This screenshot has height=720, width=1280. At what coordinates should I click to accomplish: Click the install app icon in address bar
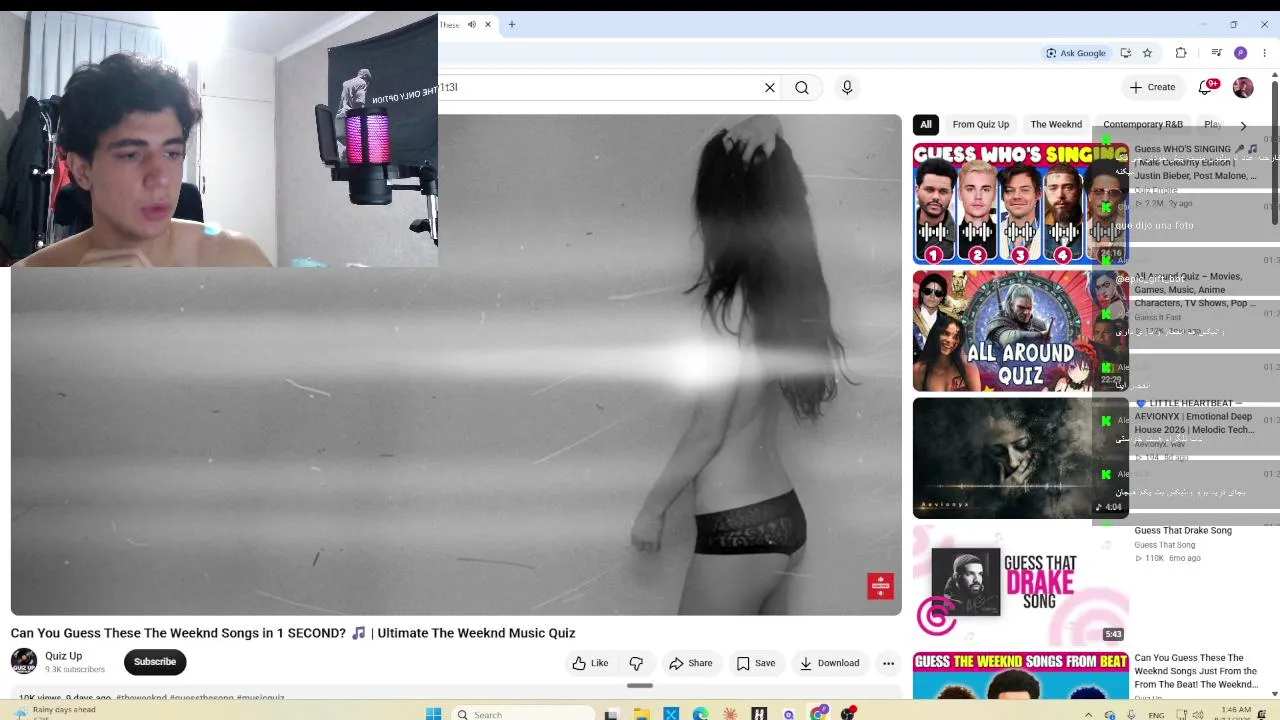point(1126,53)
